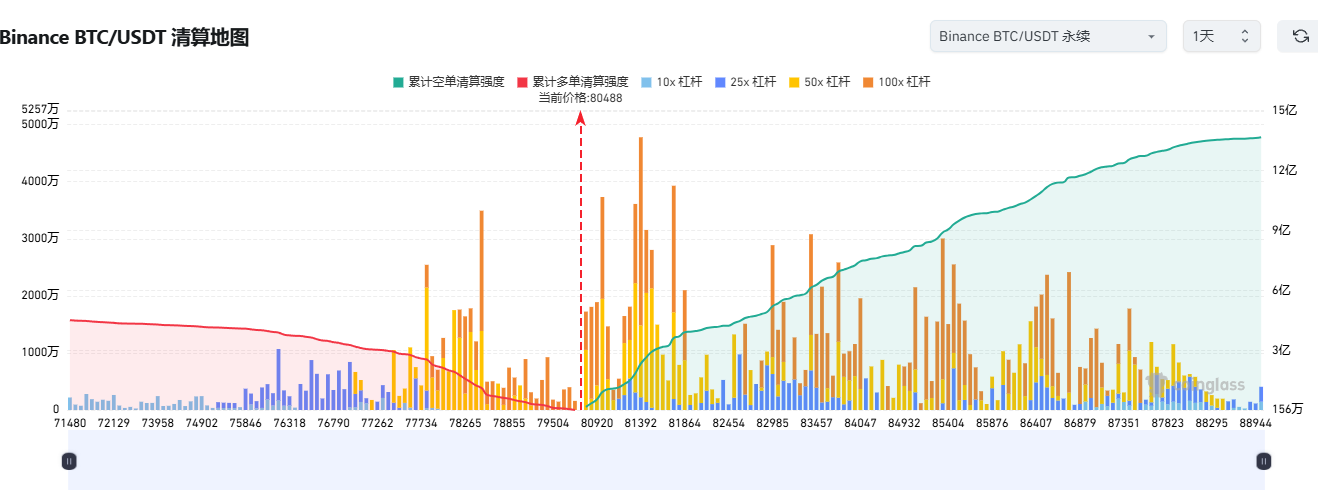Click the 80920 price label on x-axis
Image resolution: width=1318 pixels, height=504 pixels.
point(597,424)
